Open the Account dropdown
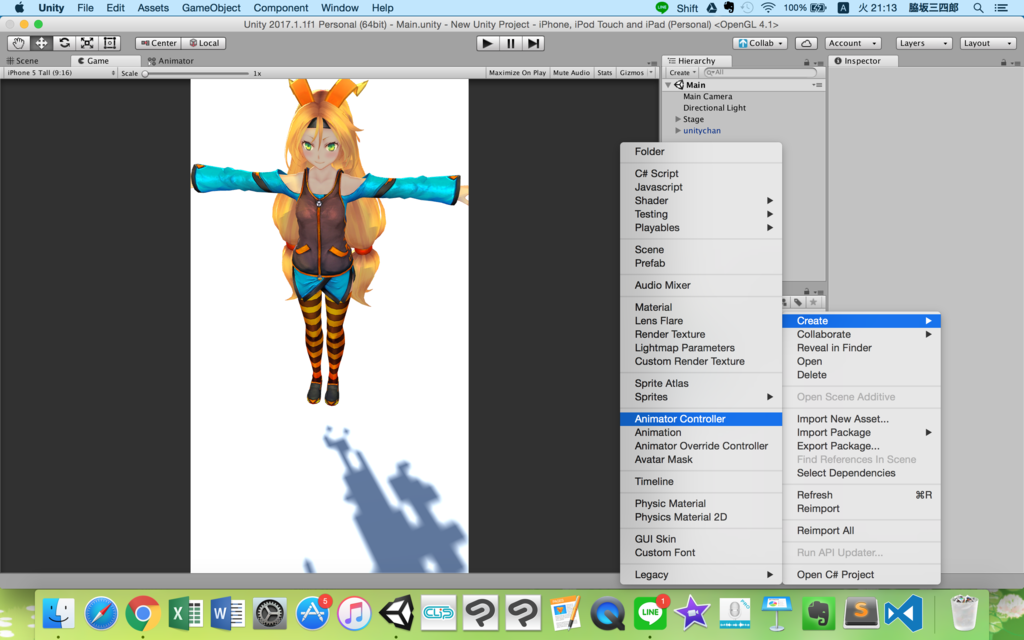 coord(852,43)
